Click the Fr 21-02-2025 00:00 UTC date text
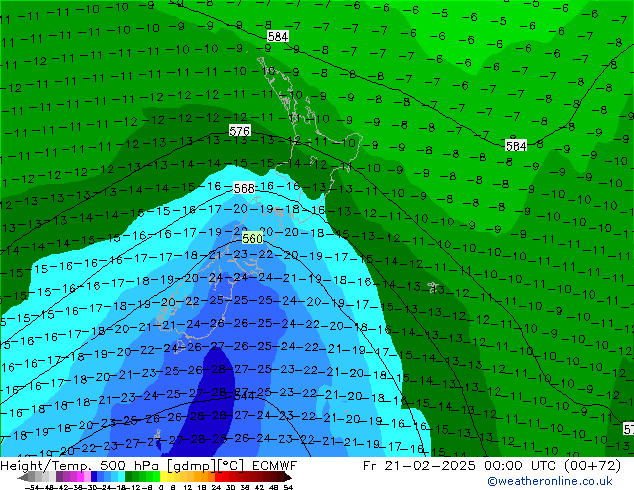634x490 pixels. [x=462, y=465]
